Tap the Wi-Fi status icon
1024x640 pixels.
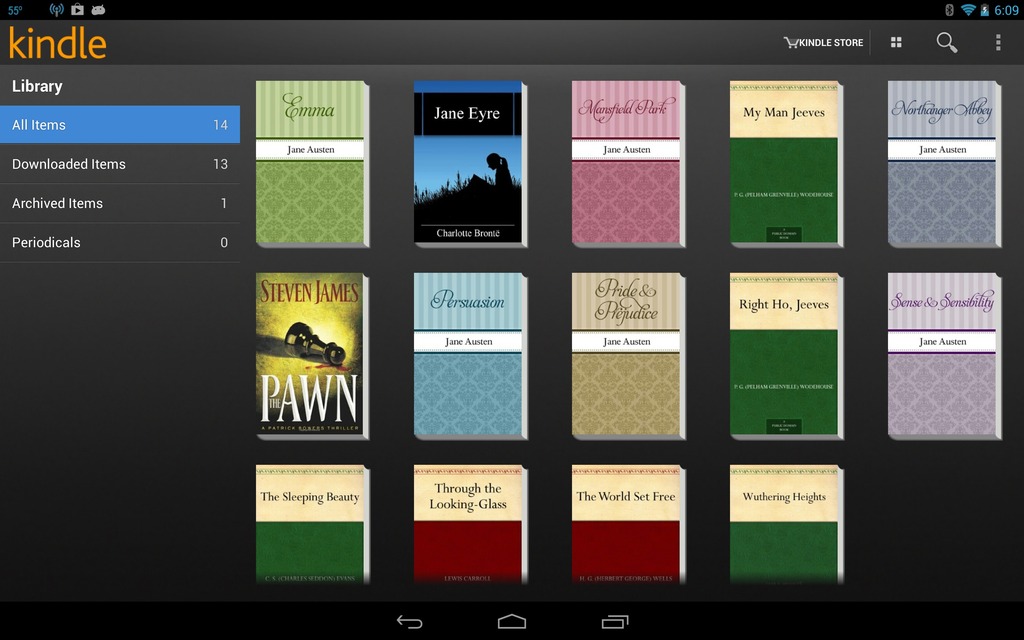pyautogui.click(x=968, y=10)
